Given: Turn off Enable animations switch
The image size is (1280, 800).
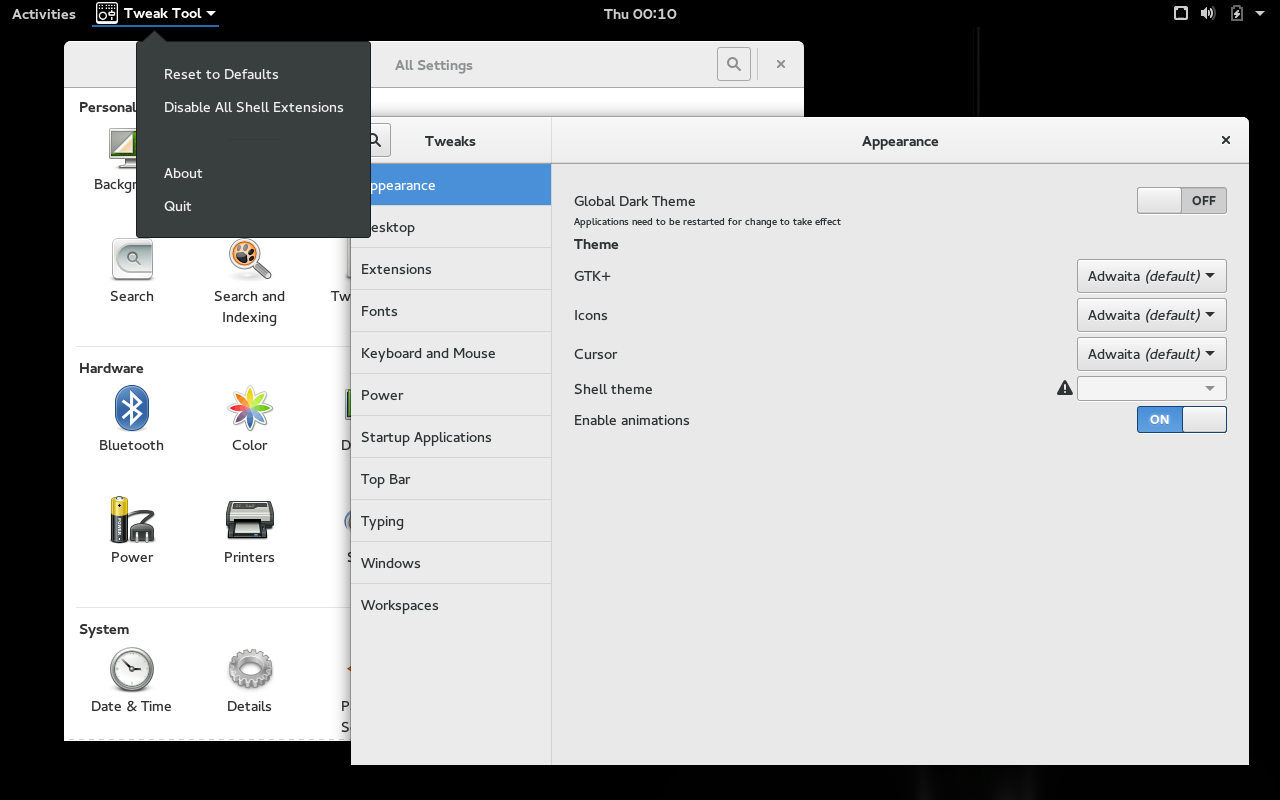Looking at the screenshot, I should (1181, 420).
